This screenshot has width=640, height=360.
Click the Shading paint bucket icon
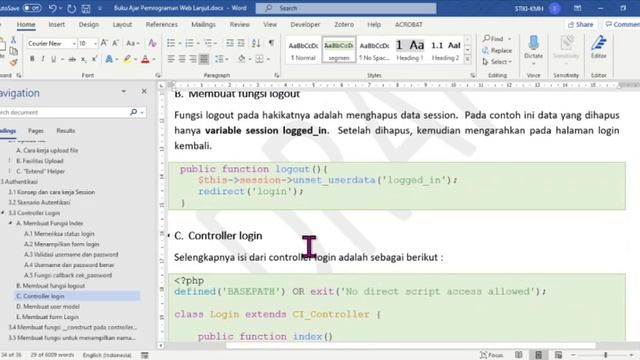click(x=242, y=59)
